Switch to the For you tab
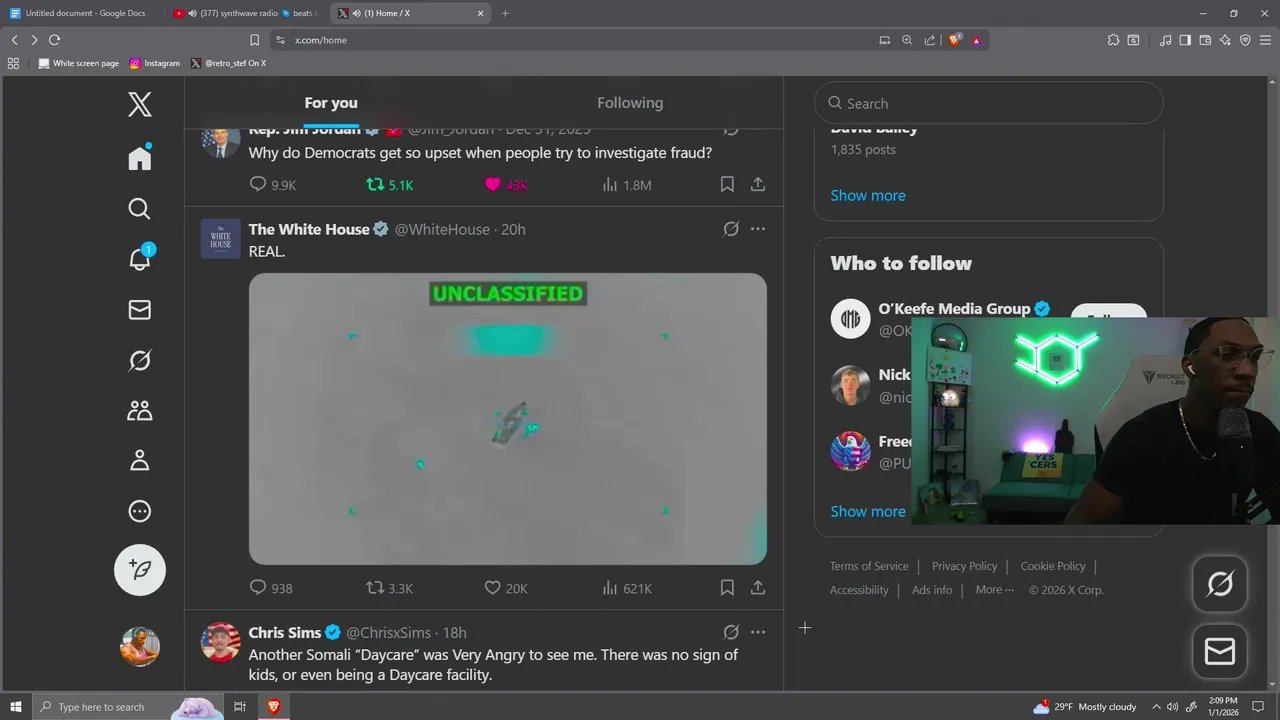Image resolution: width=1280 pixels, height=720 pixels. click(331, 103)
